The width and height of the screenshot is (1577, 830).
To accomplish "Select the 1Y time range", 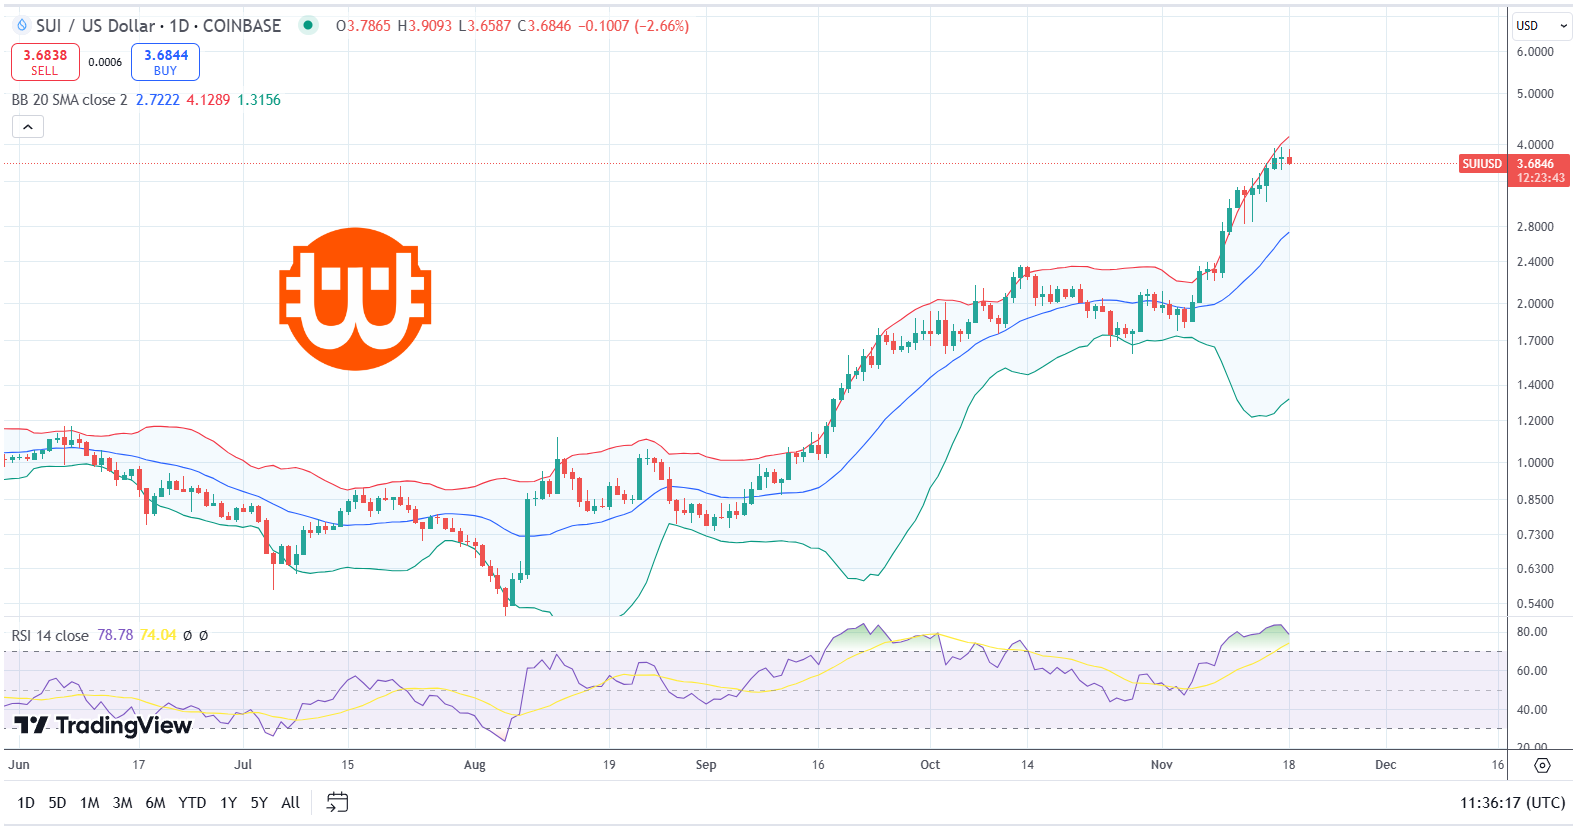I will tap(228, 803).
